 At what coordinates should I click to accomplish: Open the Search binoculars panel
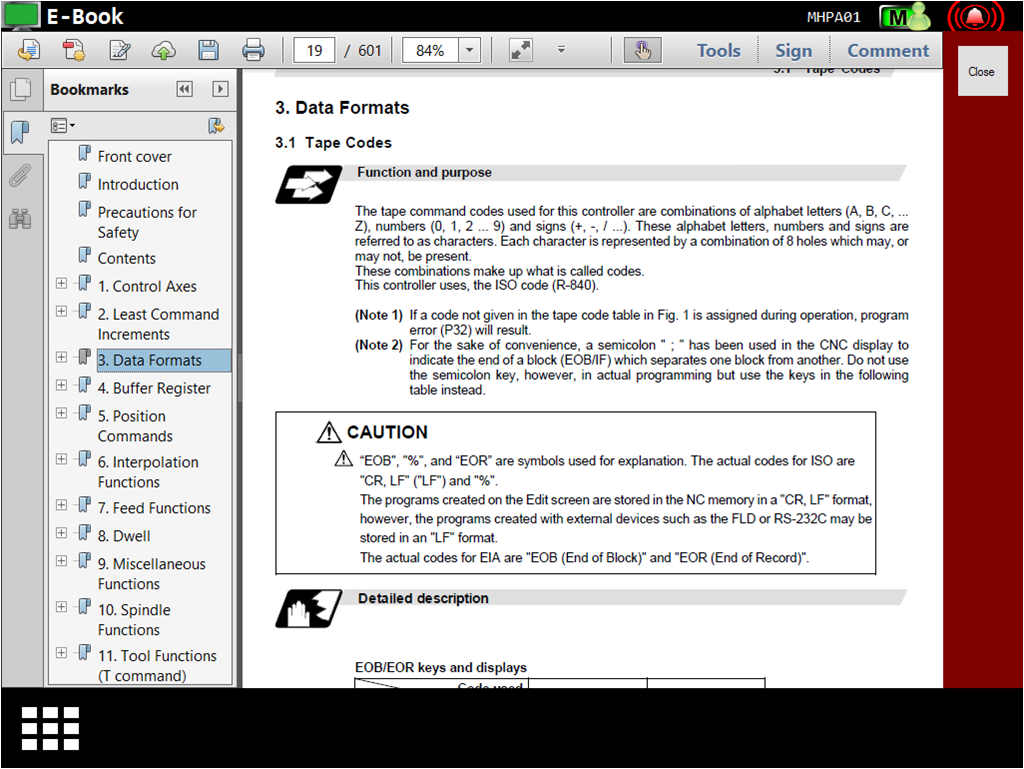tap(19, 218)
